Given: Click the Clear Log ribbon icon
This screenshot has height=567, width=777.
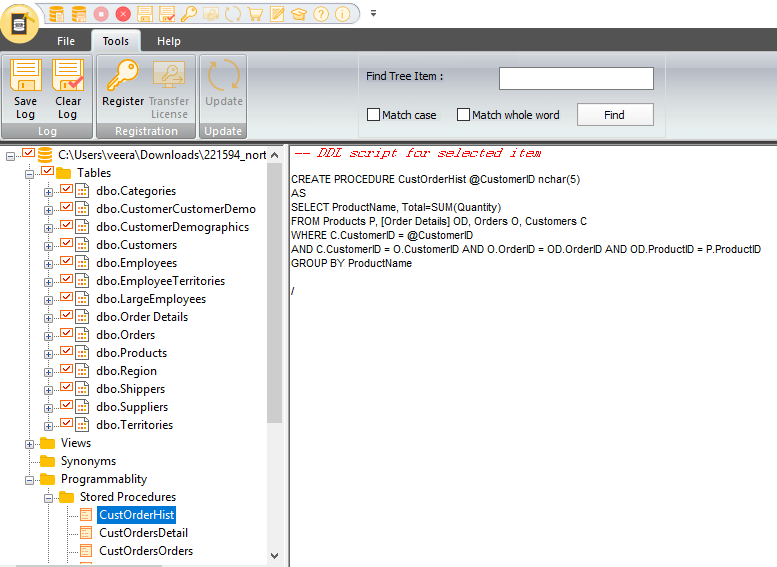Looking at the screenshot, I should (68, 88).
